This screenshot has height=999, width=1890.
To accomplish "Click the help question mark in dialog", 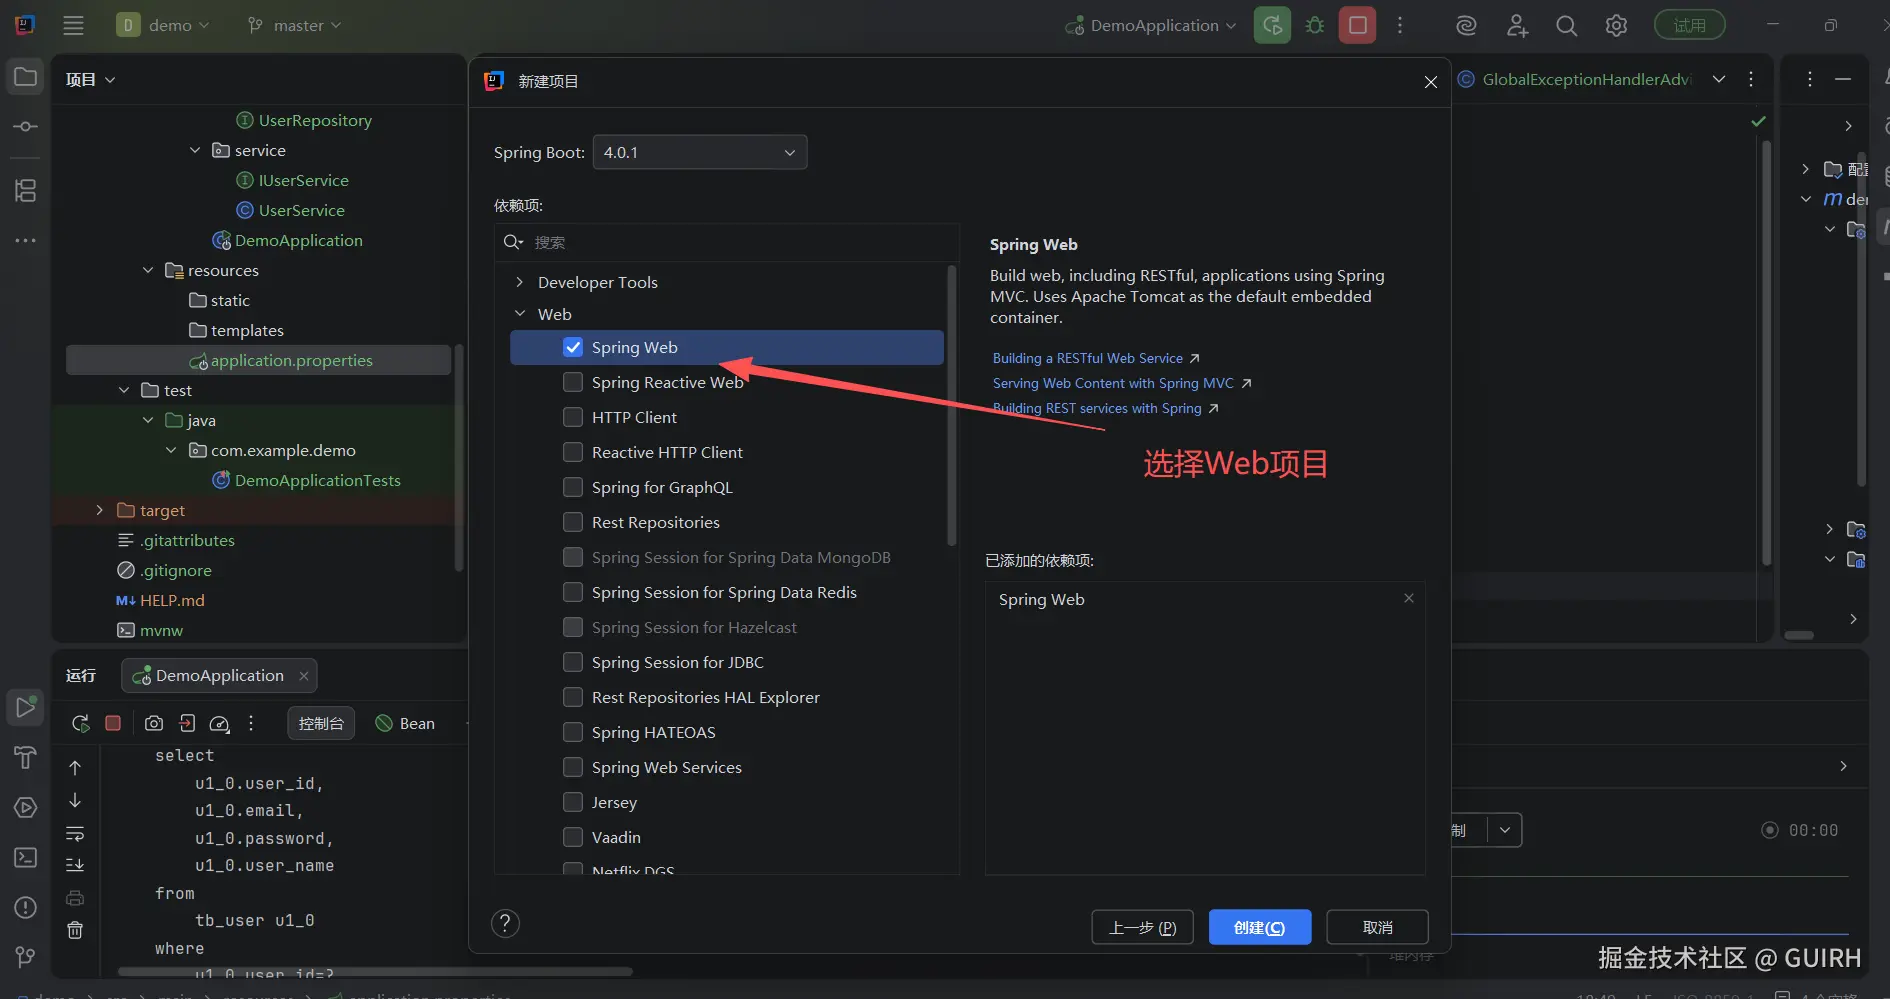I will coord(505,923).
